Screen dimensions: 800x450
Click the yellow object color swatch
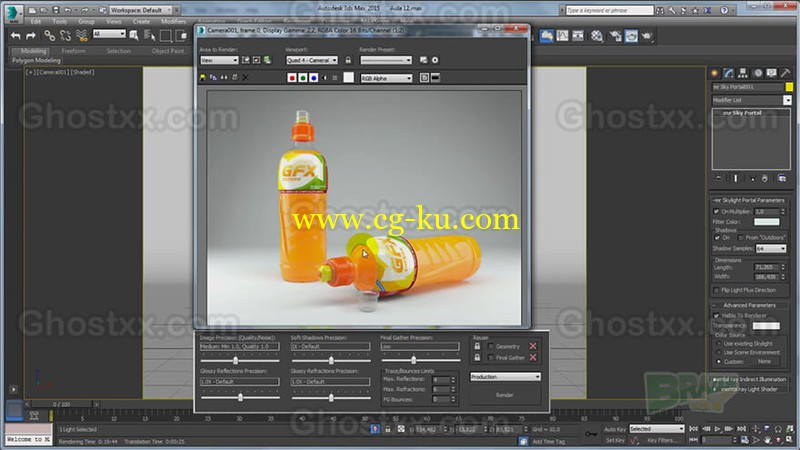pyautogui.click(x=789, y=87)
